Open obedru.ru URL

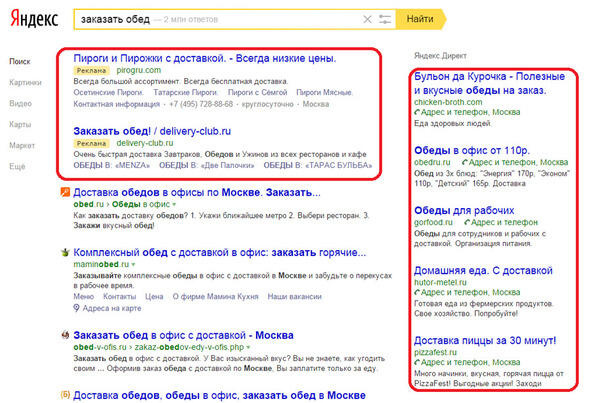tap(432, 162)
